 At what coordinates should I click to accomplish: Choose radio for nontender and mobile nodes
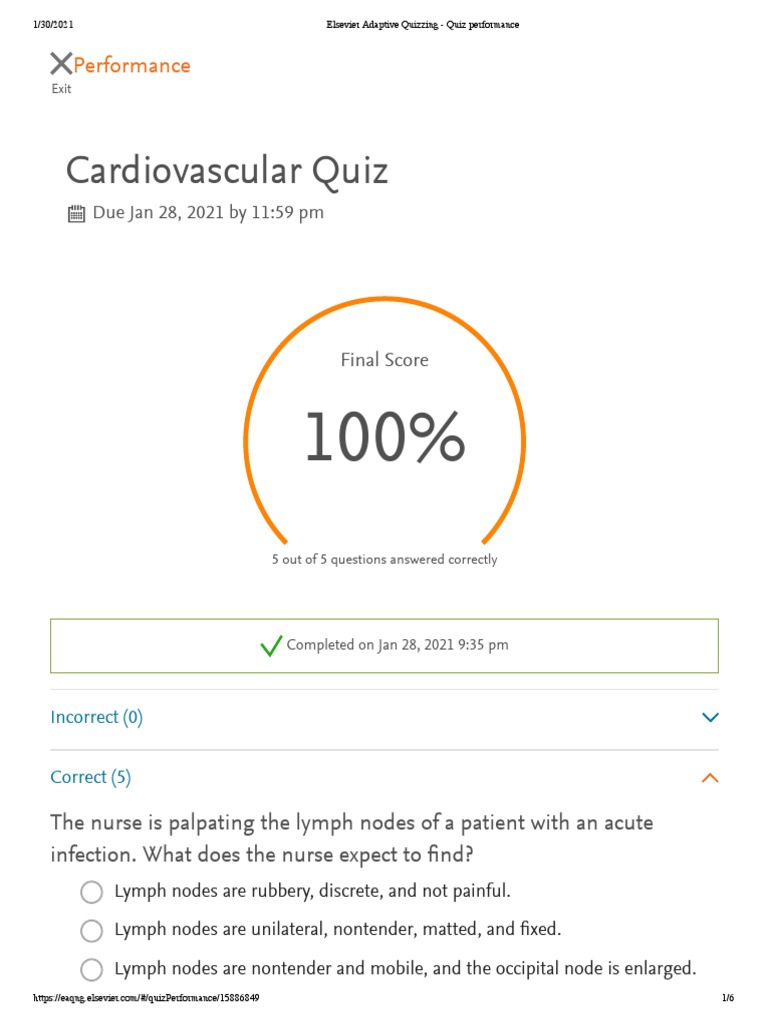pyautogui.click(x=91, y=970)
